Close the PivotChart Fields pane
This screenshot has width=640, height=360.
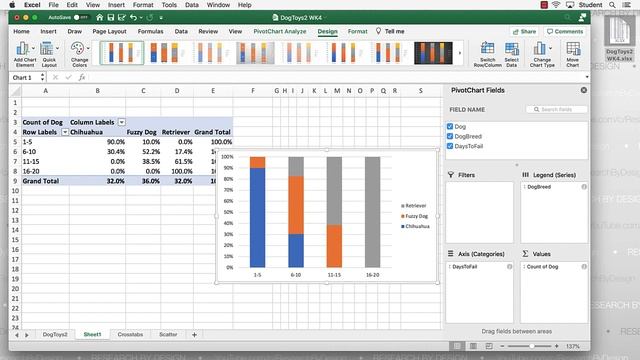[584, 90]
